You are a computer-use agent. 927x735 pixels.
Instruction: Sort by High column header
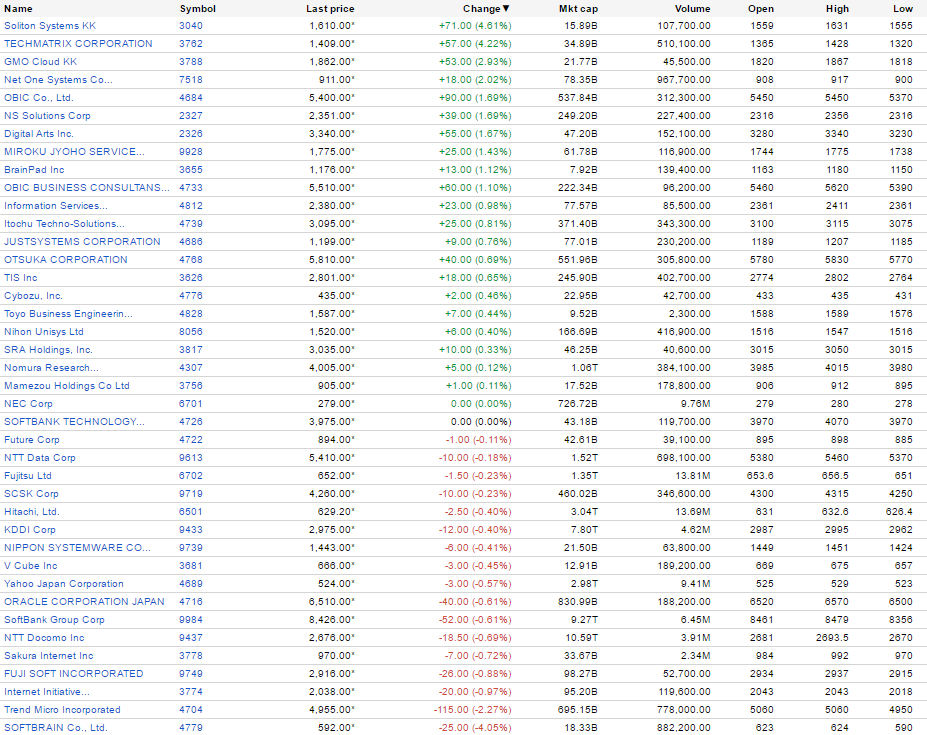(837, 9)
